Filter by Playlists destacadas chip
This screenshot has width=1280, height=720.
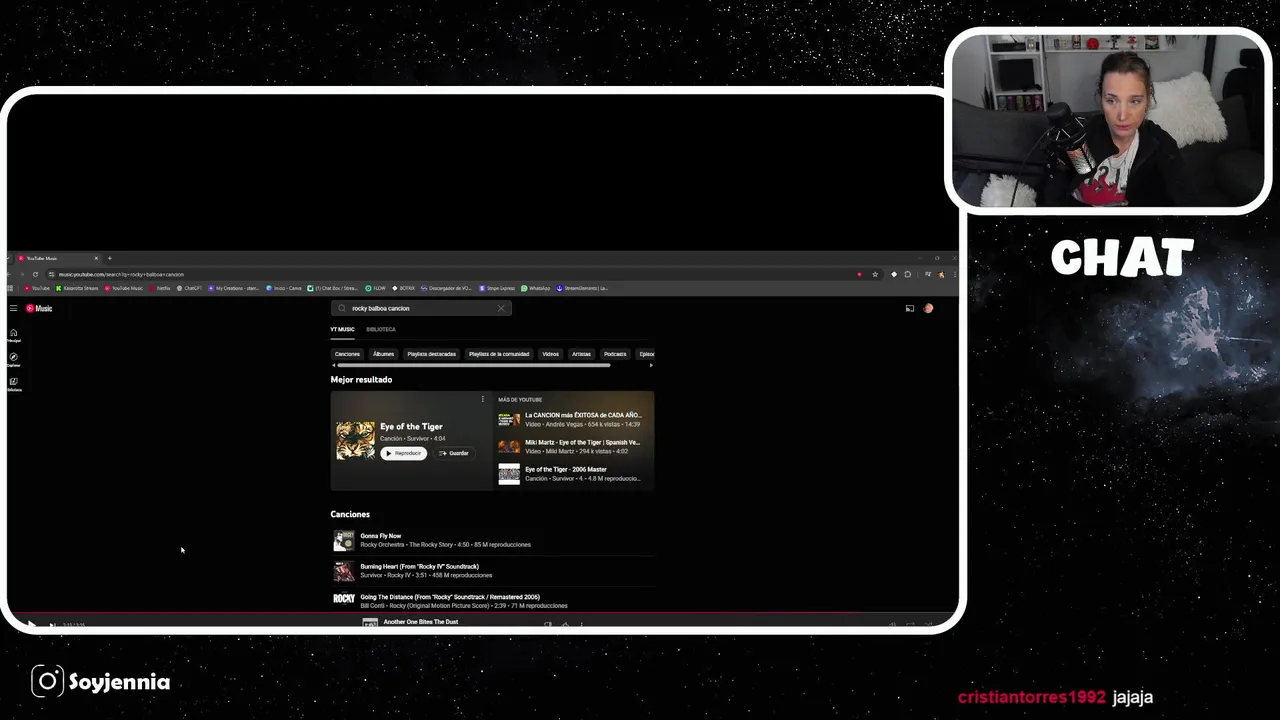pos(431,354)
